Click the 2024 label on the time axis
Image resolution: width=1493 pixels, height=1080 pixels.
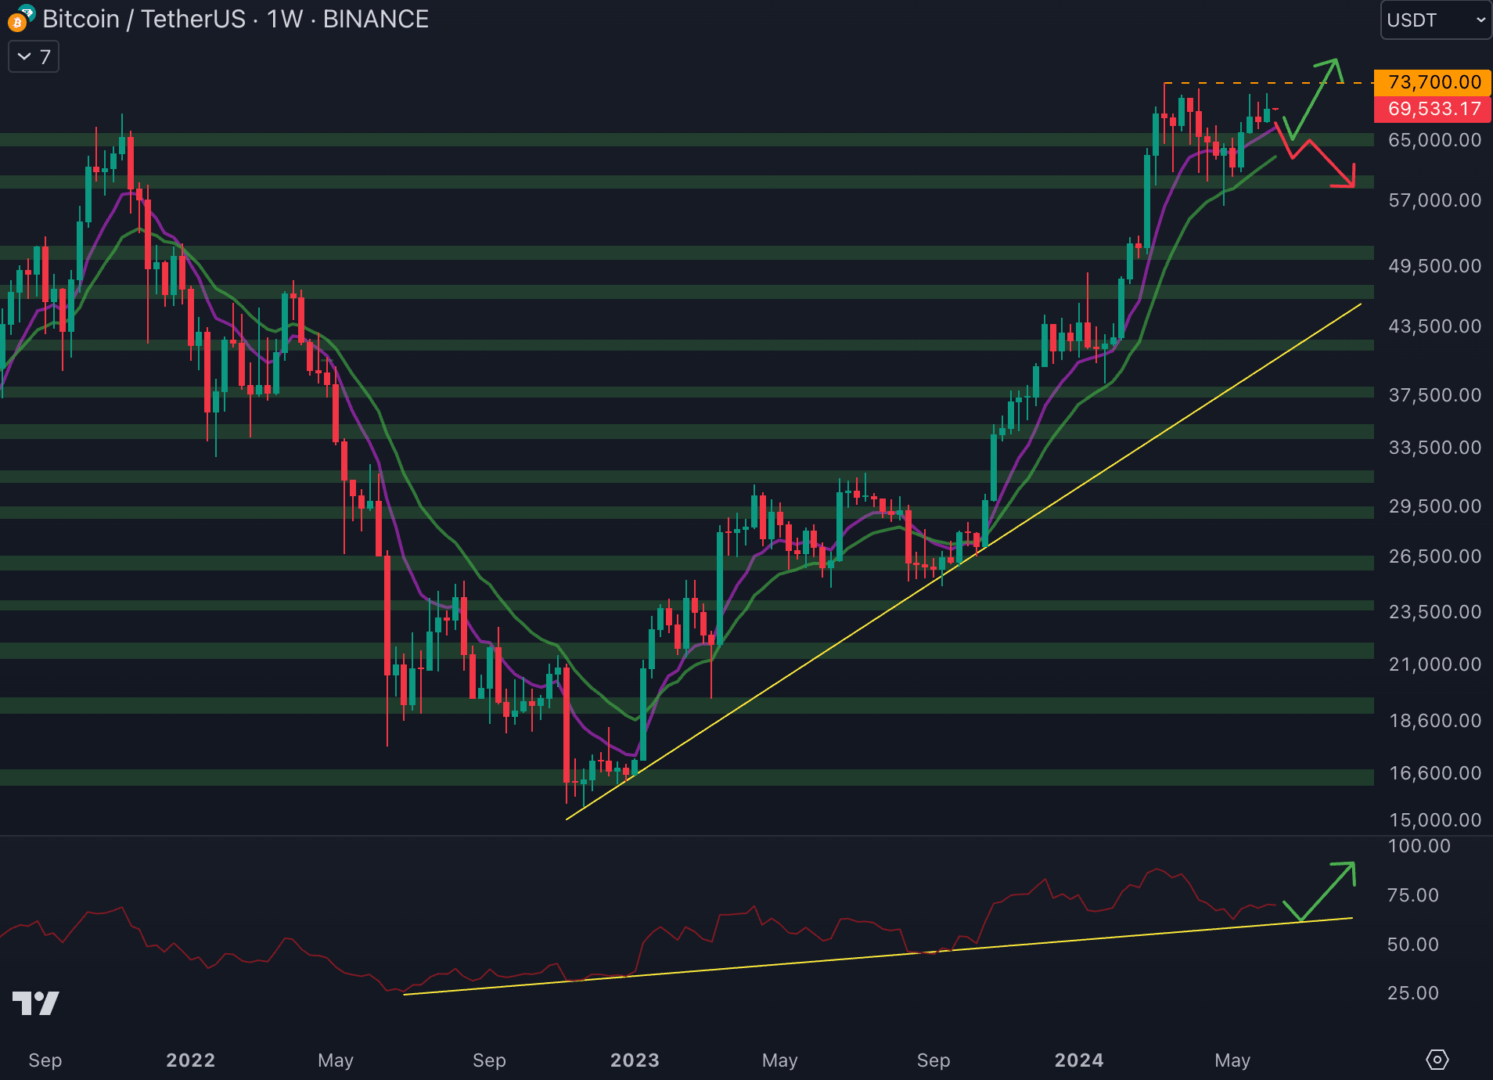point(1078,1060)
